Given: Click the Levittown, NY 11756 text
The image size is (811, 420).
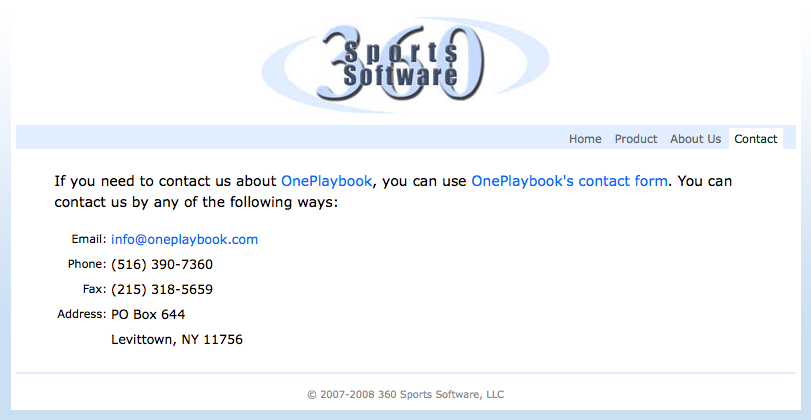Looking at the screenshot, I should 177,339.
